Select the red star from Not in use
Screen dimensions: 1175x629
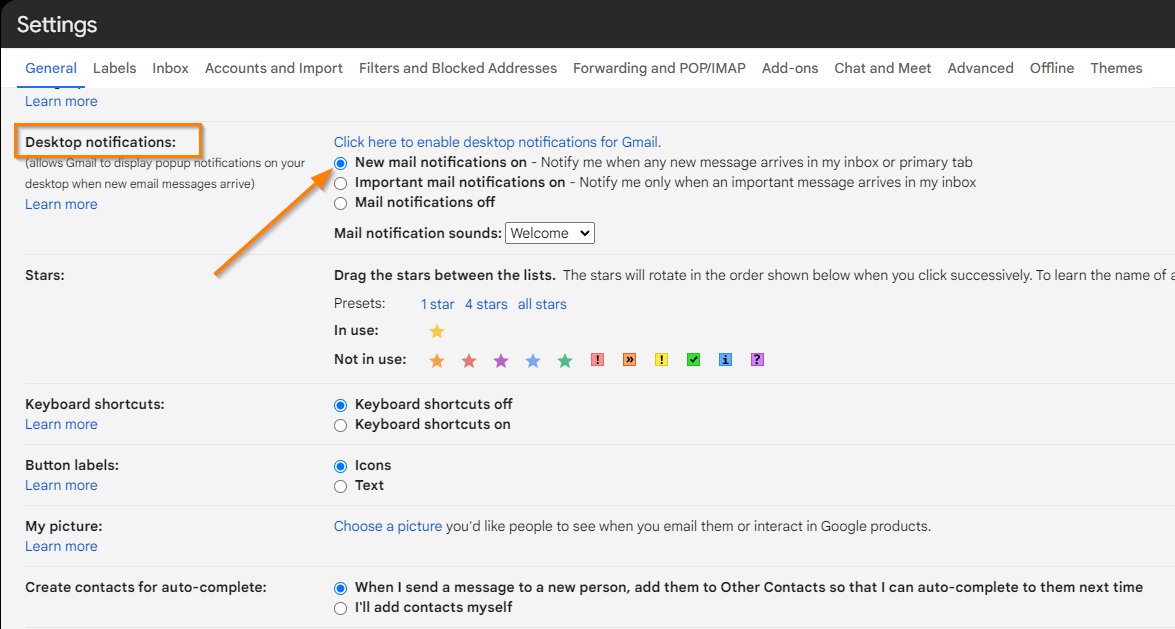467,360
